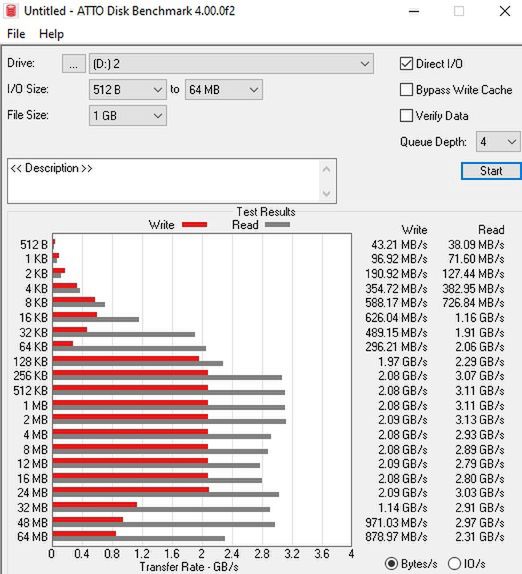Click the gray Read legend swatch
Image resolution: width=522 pixels, height=574 pixels.
click(x=277, y=225)
